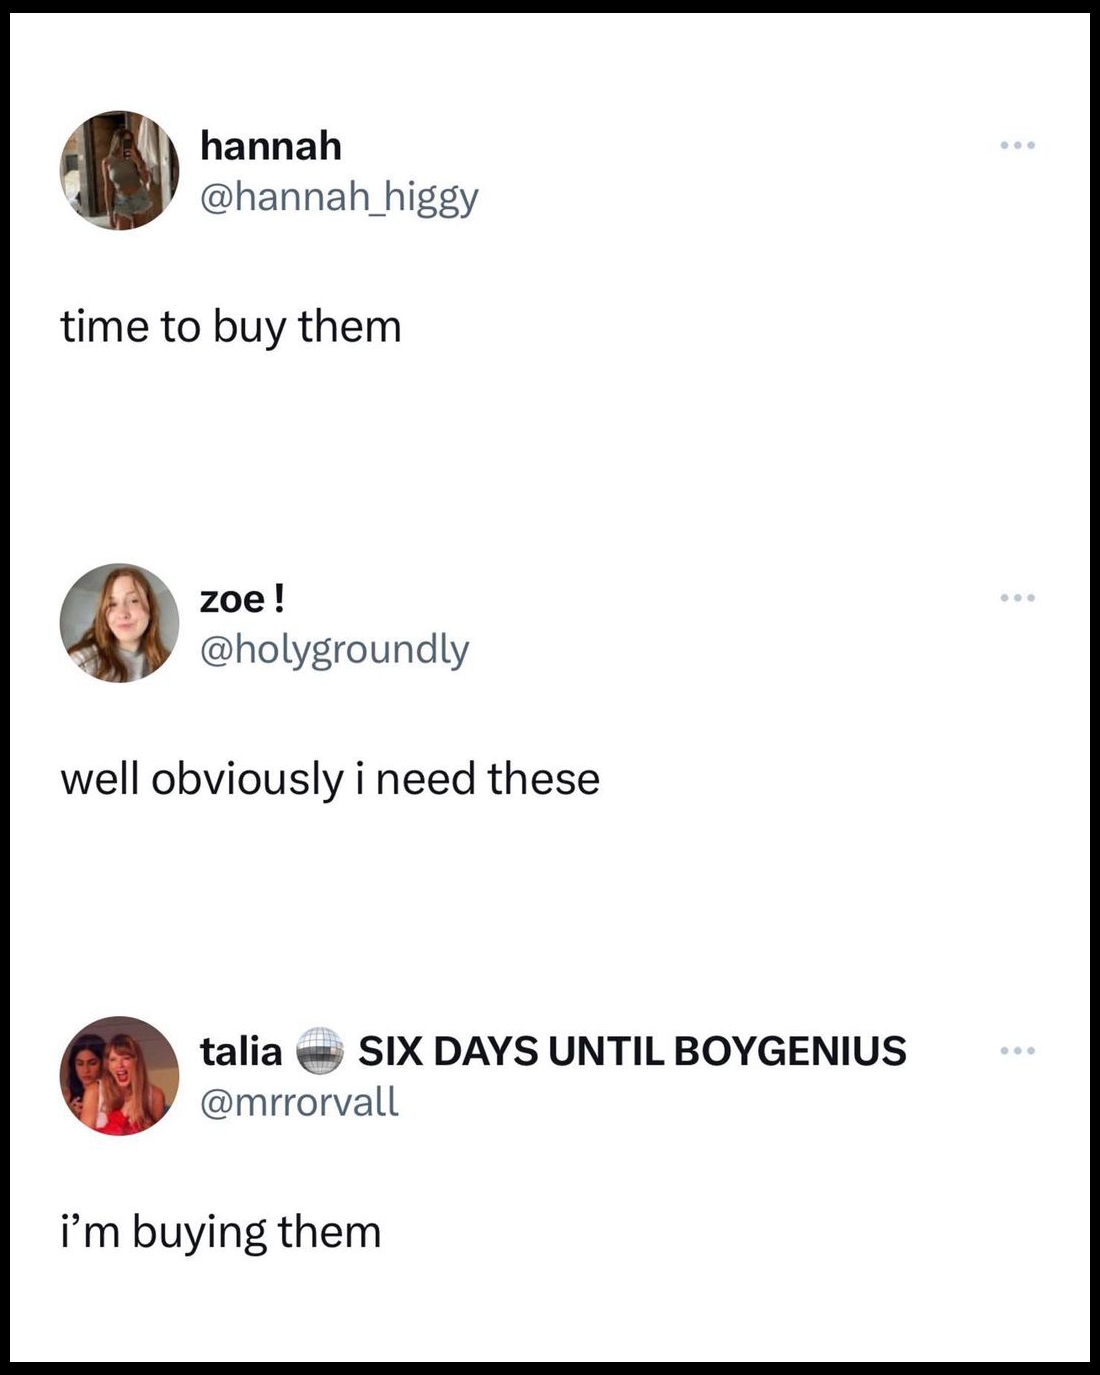Open the "well obviously i need these" tweet
This screenshot has height=1375, width=1100.
coord(330,779)
